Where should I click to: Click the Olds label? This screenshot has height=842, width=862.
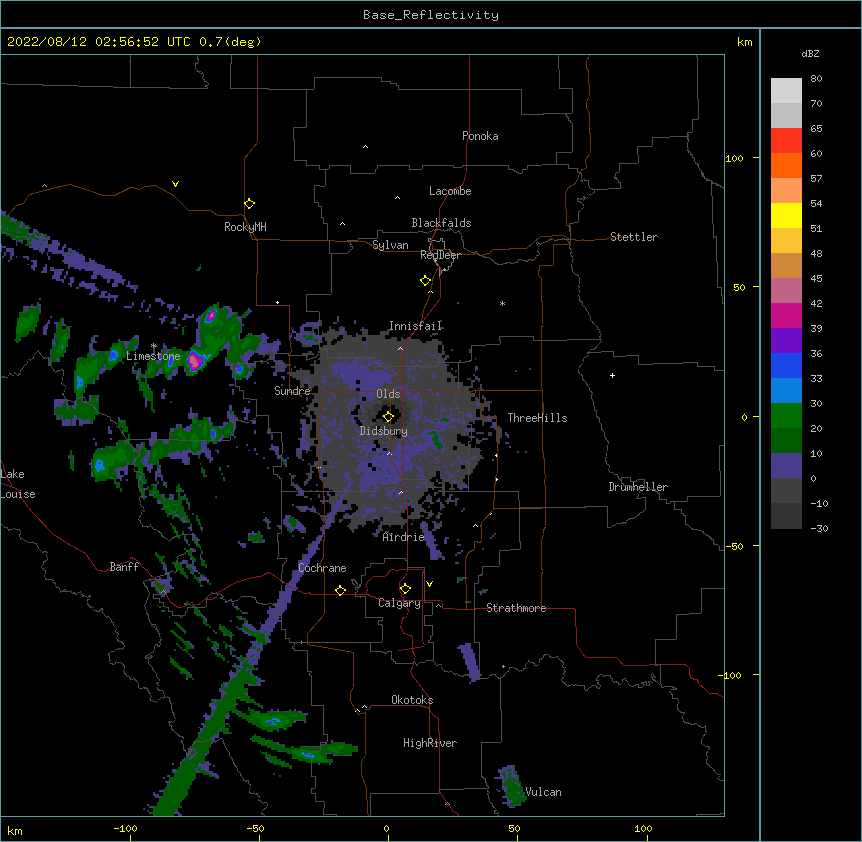(388, 394)
